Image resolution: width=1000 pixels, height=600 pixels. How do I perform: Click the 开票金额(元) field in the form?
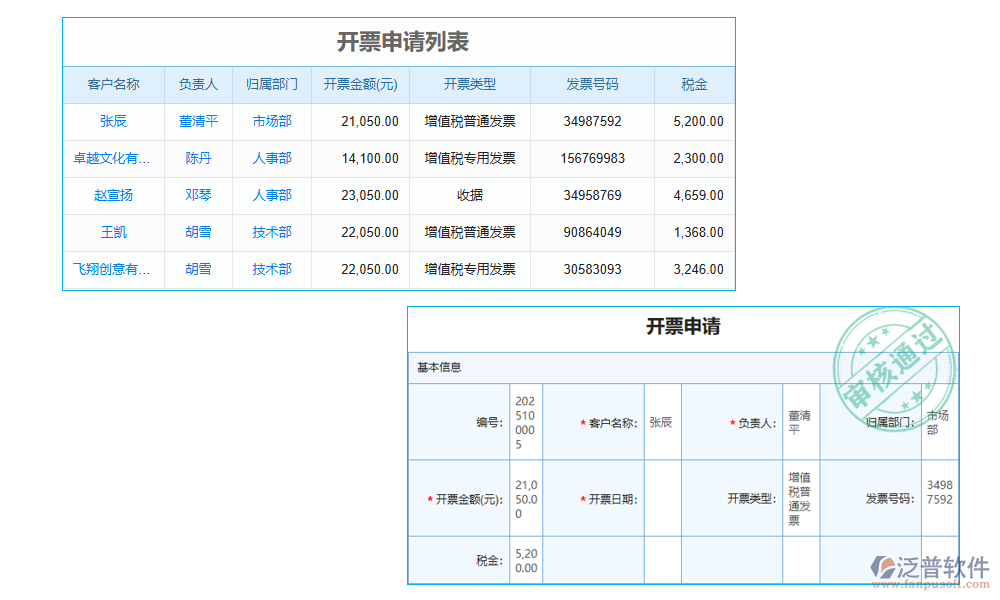click(x=525, y=499)
